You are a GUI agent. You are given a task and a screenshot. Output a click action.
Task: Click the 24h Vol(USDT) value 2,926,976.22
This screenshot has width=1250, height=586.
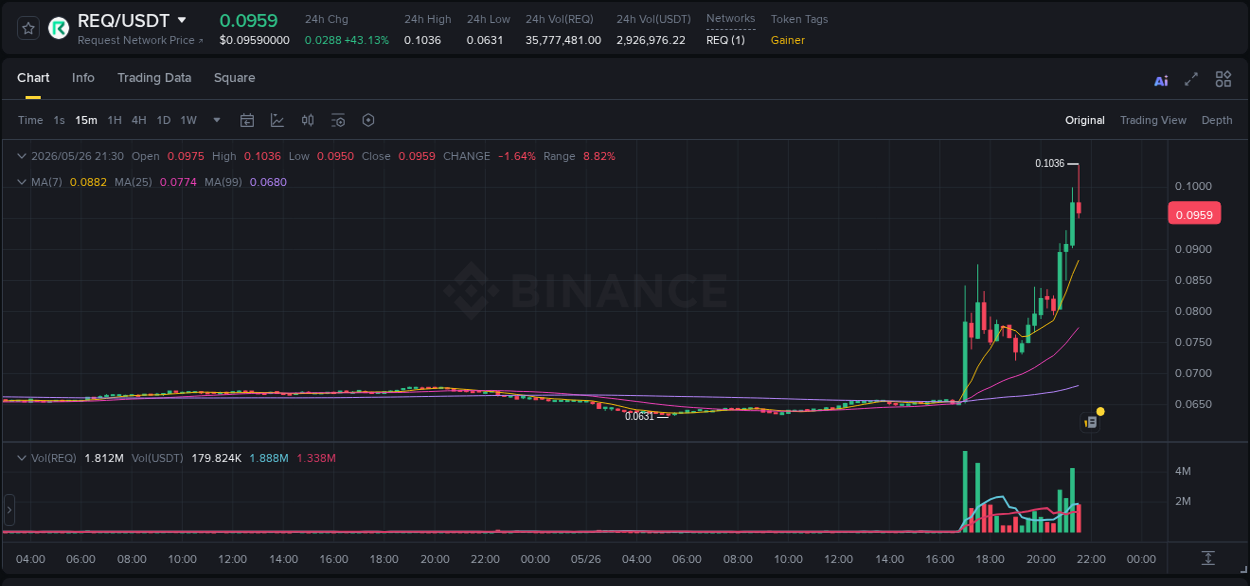(651, 40)
